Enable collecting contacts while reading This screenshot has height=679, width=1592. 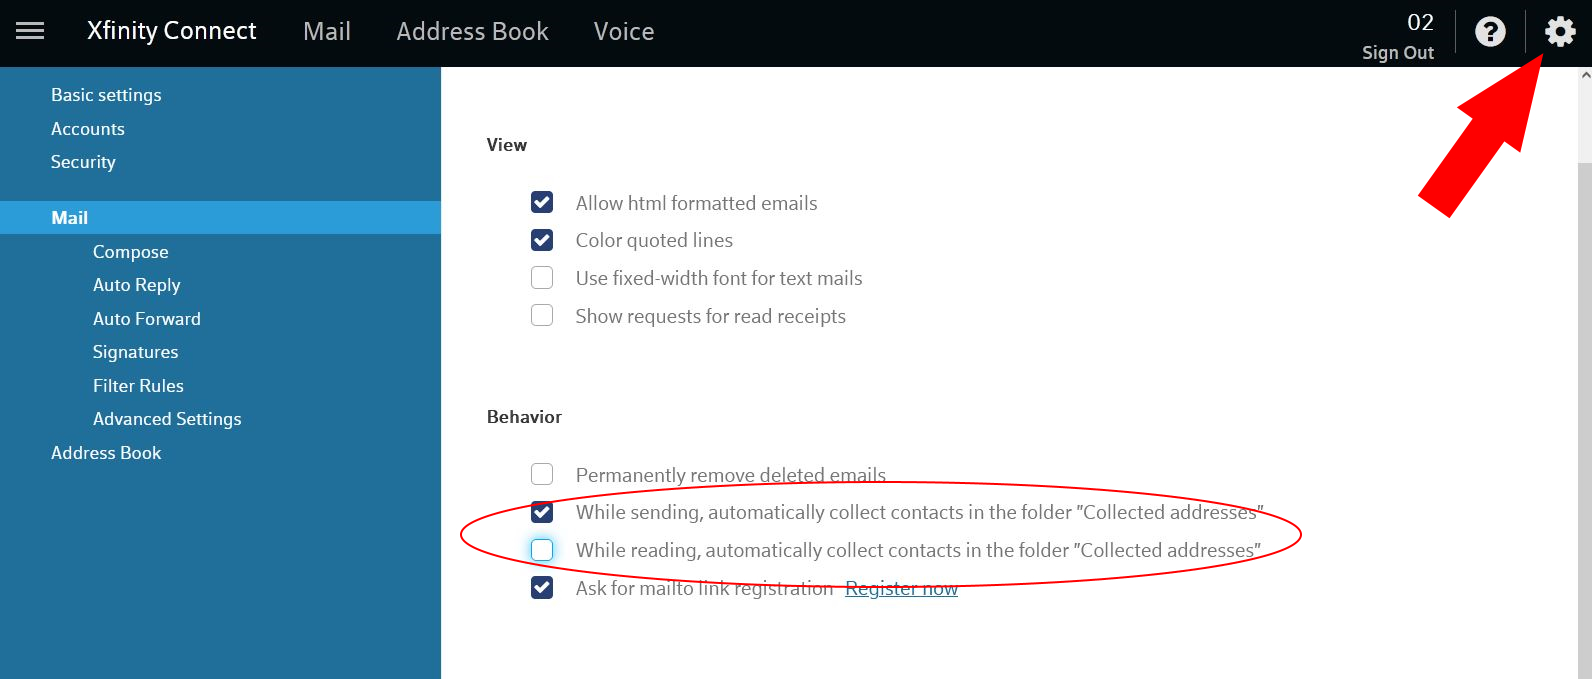pyautogui.click(x=541, y=549)
